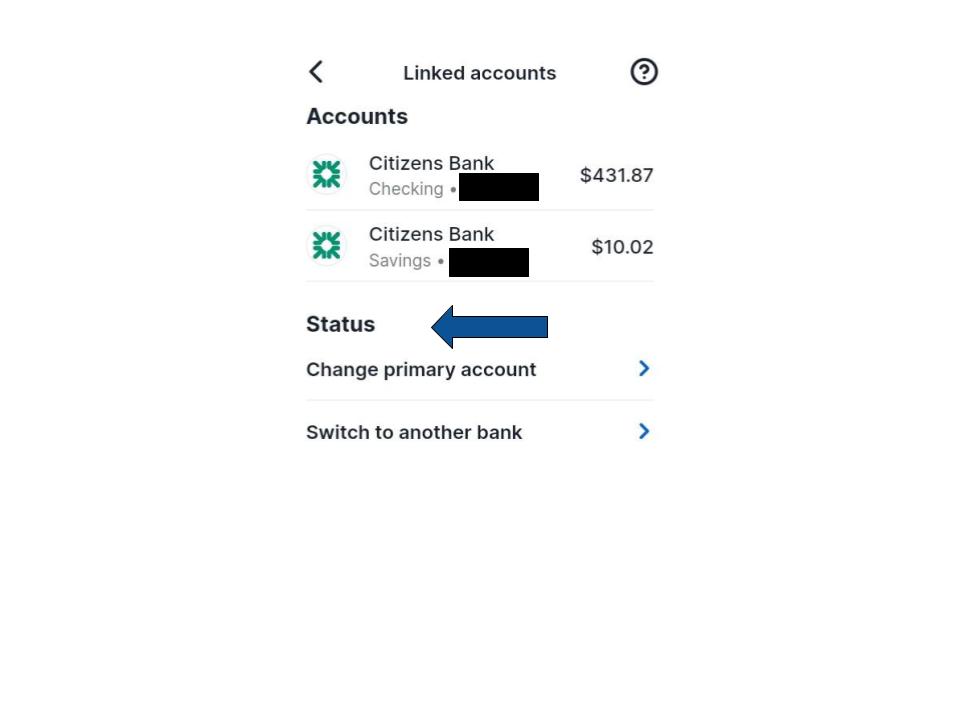
Task: Select the Citizens Bank Checking account name
Action: [431, 163]
